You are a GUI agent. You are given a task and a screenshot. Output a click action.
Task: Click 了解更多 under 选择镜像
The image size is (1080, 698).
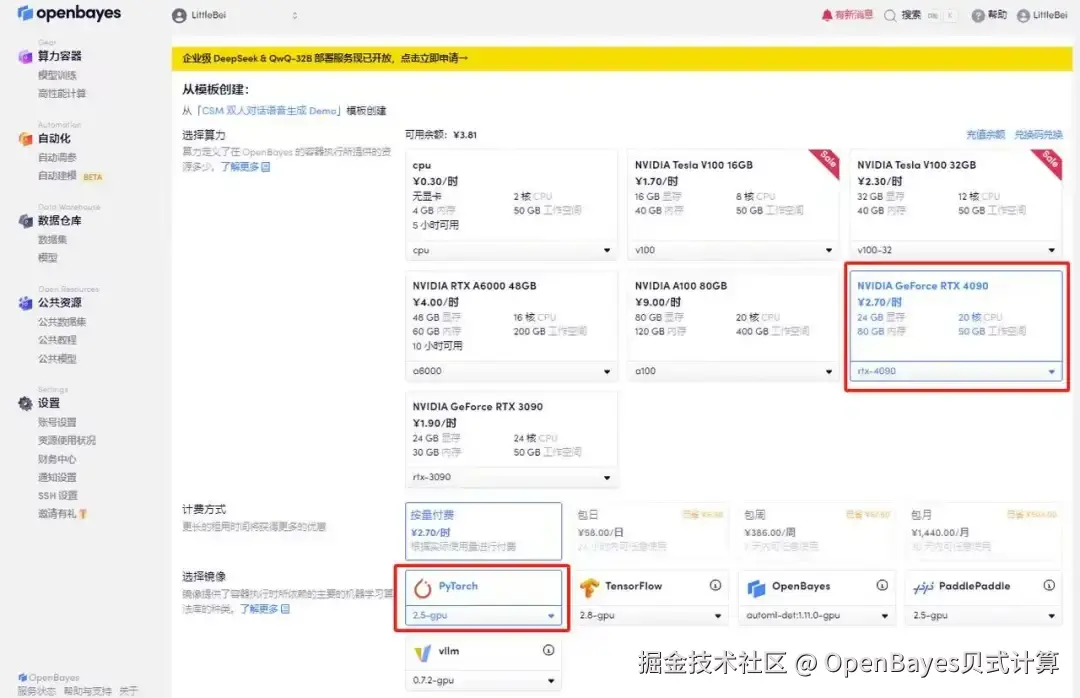coord(264,610)
